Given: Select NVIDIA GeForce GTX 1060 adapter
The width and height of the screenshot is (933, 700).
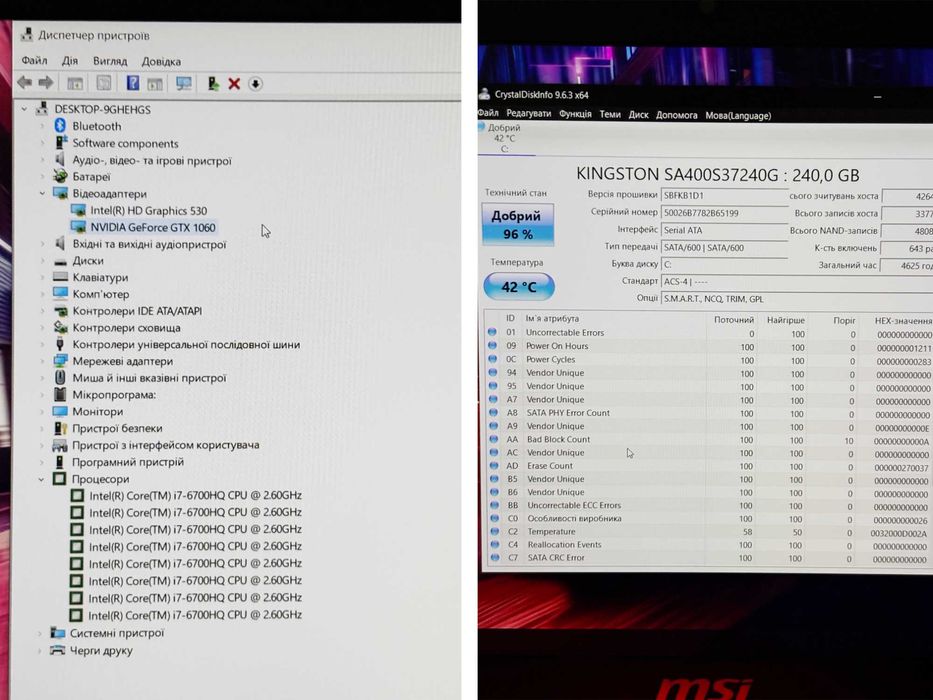Looking at the screenshot, I should [153, 227].
